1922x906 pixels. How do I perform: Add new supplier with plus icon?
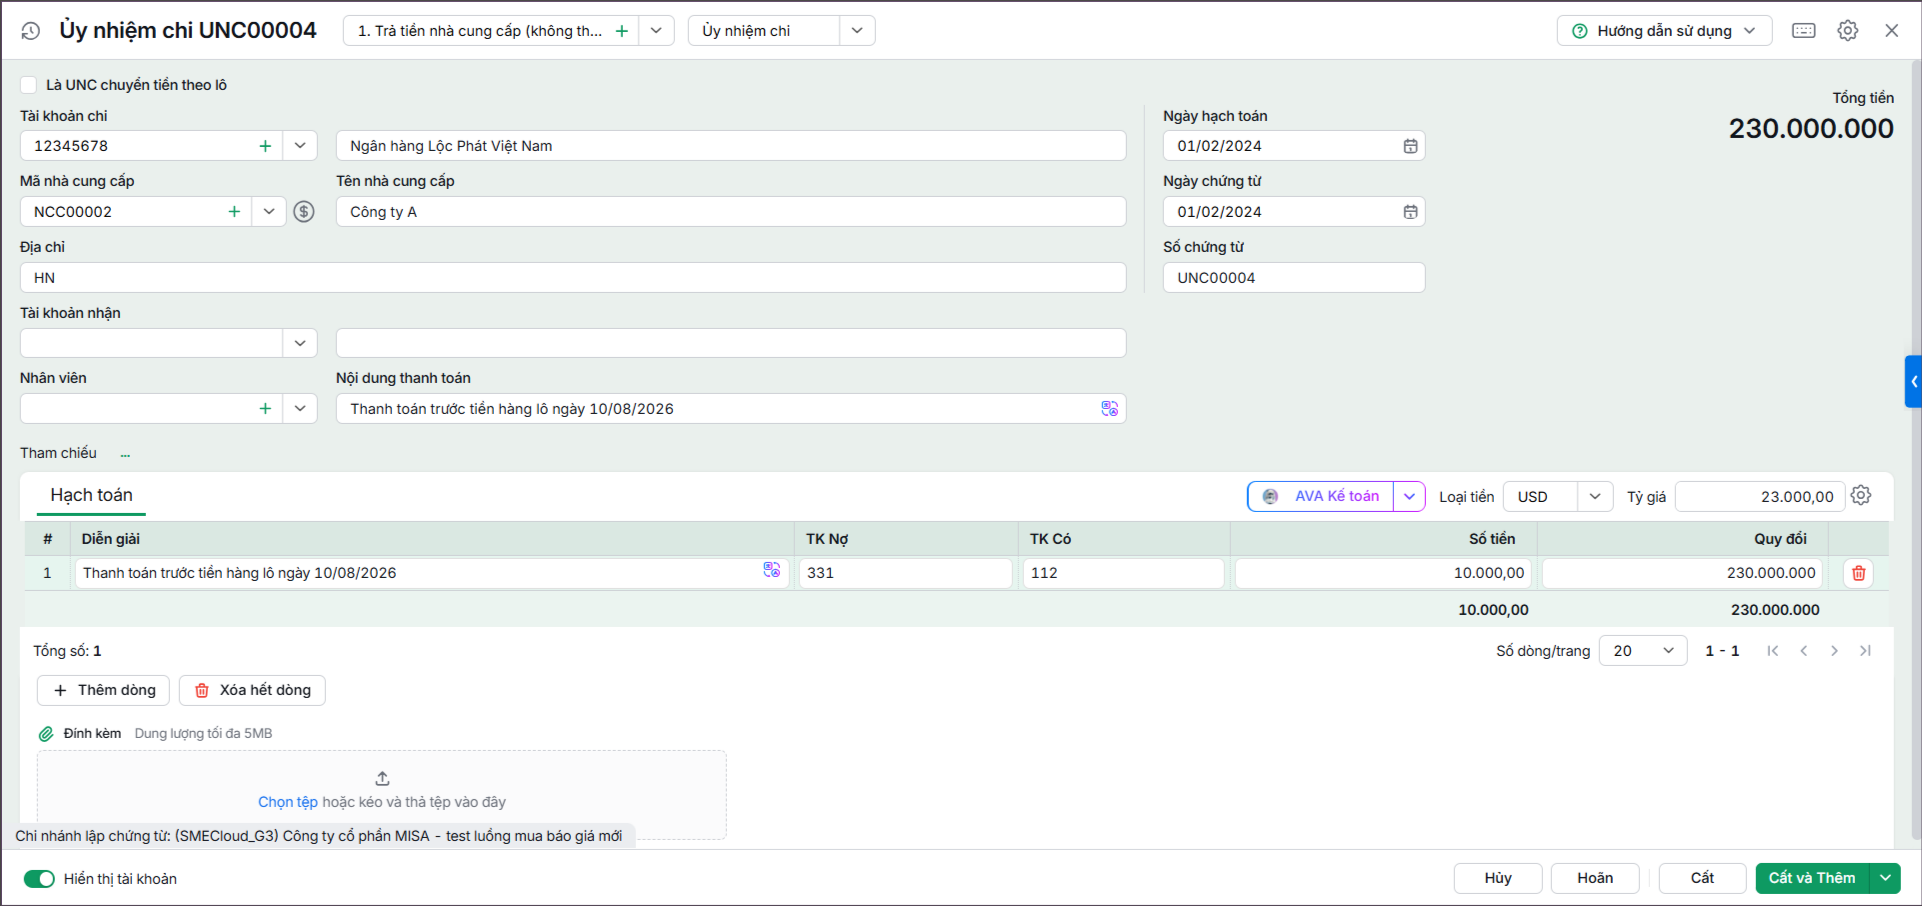234,212
